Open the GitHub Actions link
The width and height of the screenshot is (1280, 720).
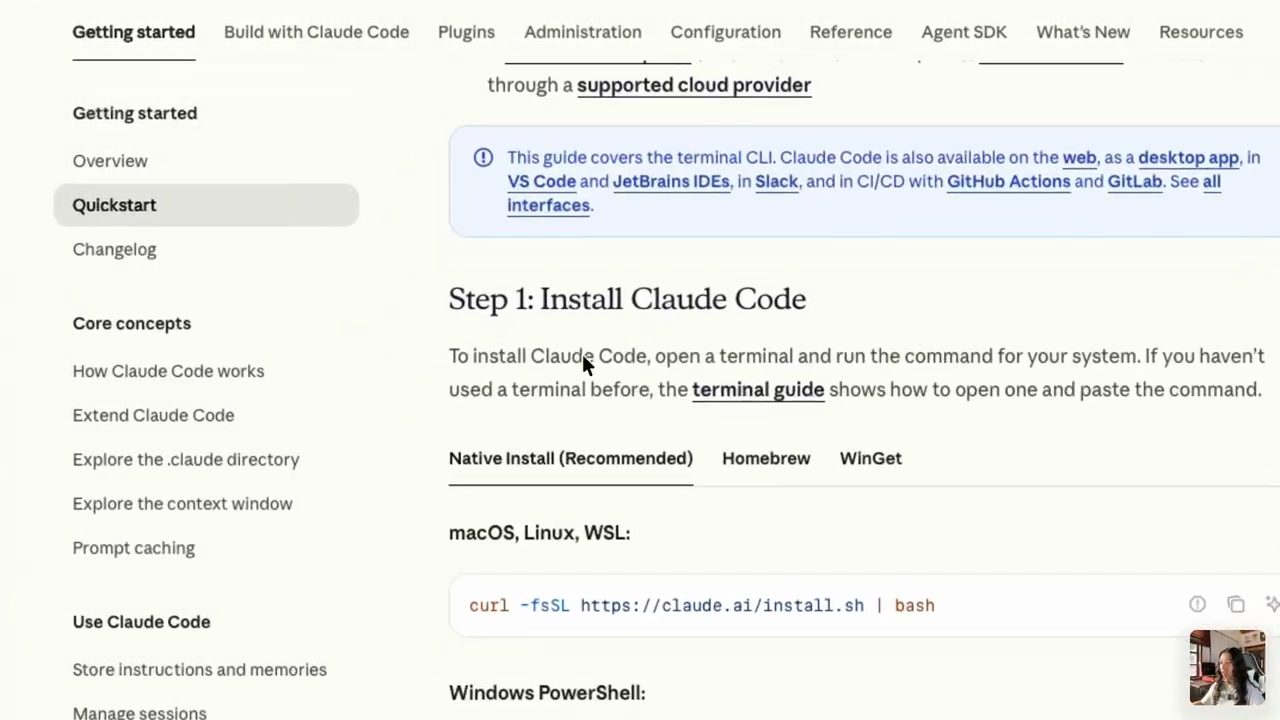pyautogui.click(x=1009, y=181)
